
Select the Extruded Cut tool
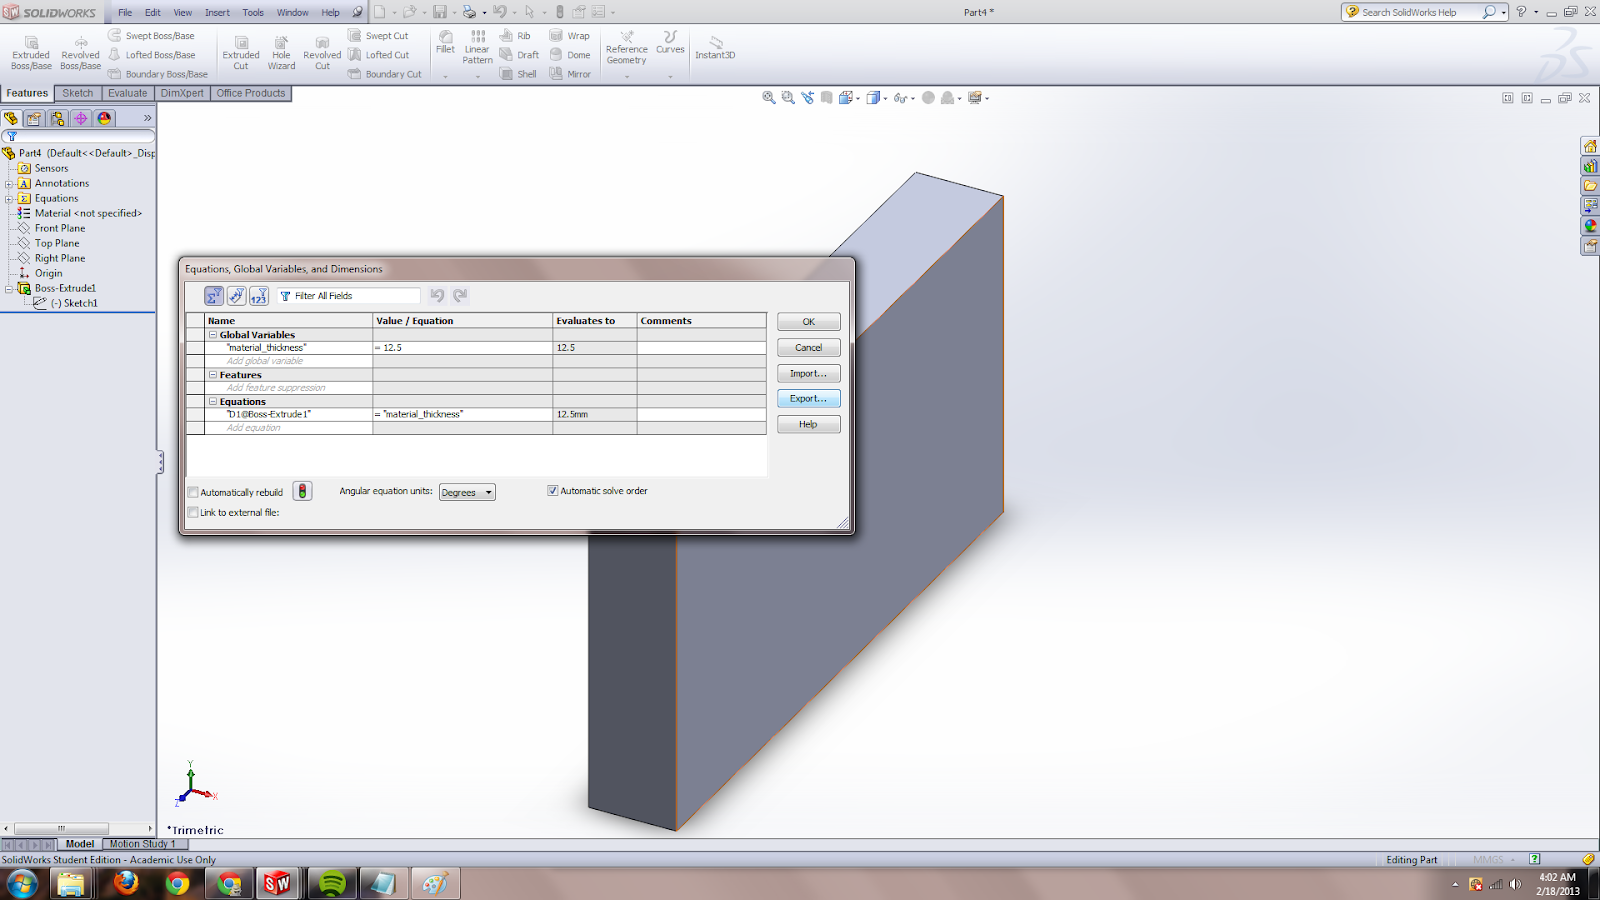click(x=241, y=52)
